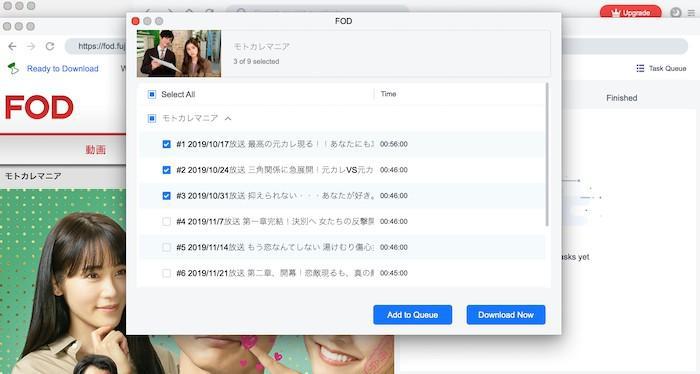Click the モトカレマニア heading on the web page
Viewport: 700px width, 374px height.
point(33,176)
